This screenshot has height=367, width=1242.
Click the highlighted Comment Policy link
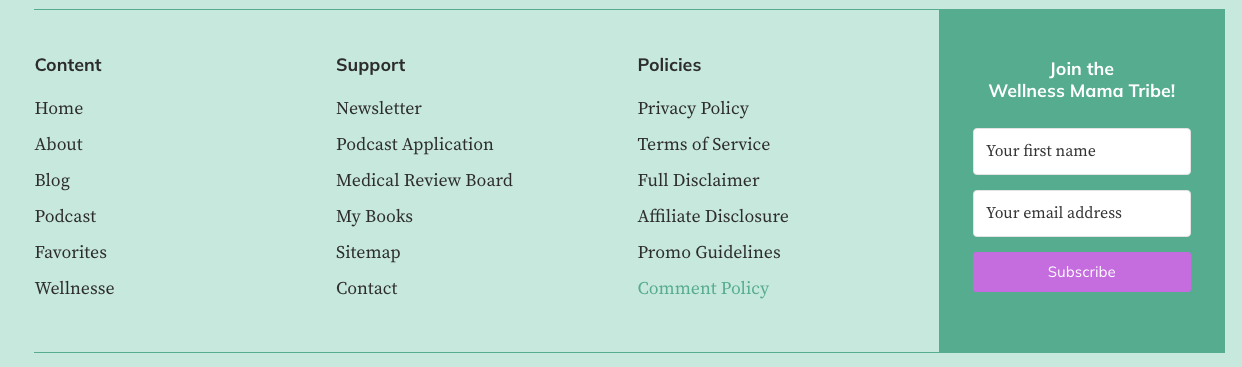point(703,289)
